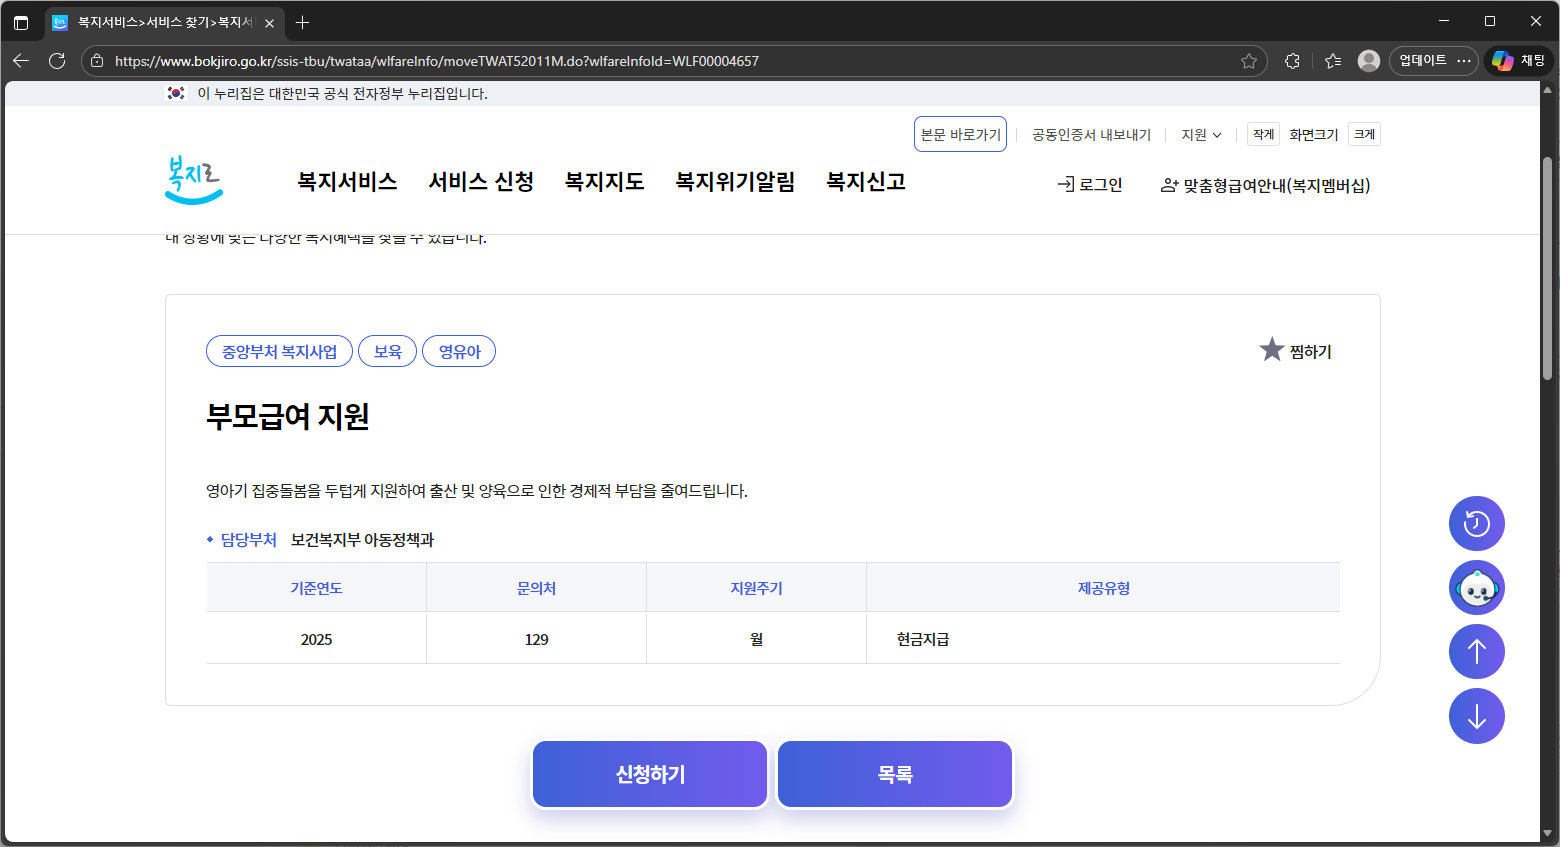Open the browser settings ellipsis menu
Image resolution: width=1560 pixels, height=847 pixels.
[1464, 61]
